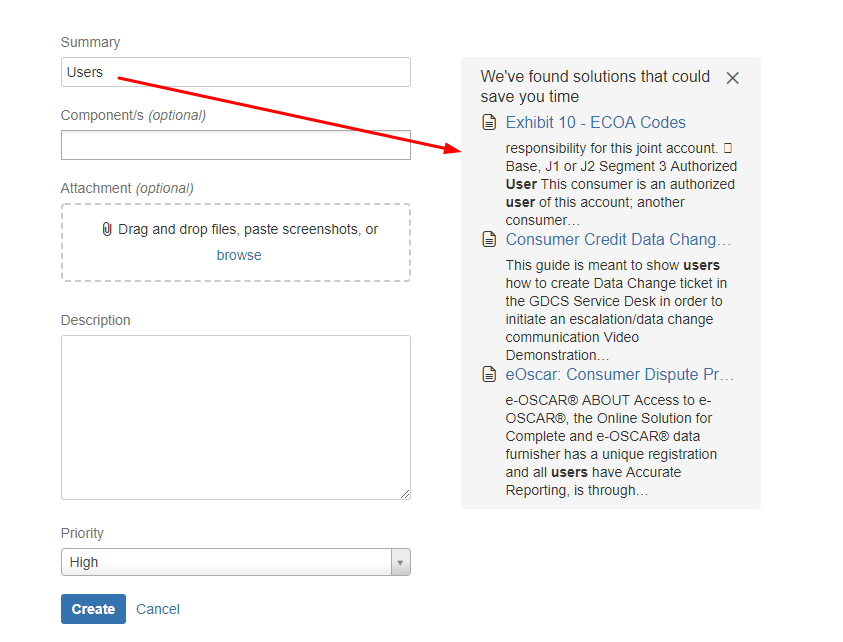Open the Priority dropdown arrow

click(x=400, y=562)
